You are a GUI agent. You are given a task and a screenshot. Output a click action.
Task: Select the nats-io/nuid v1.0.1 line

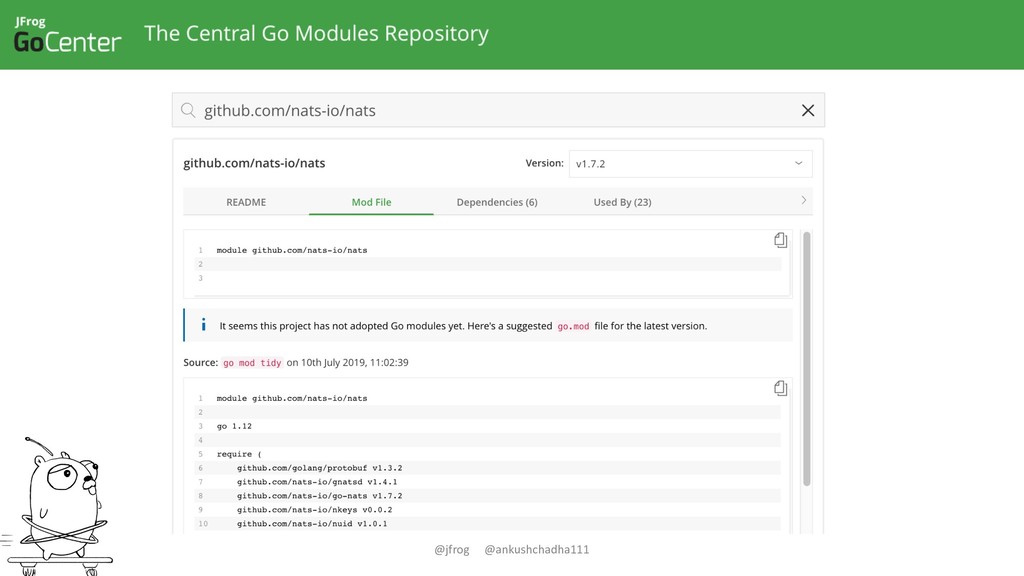(x=312, y=524)
